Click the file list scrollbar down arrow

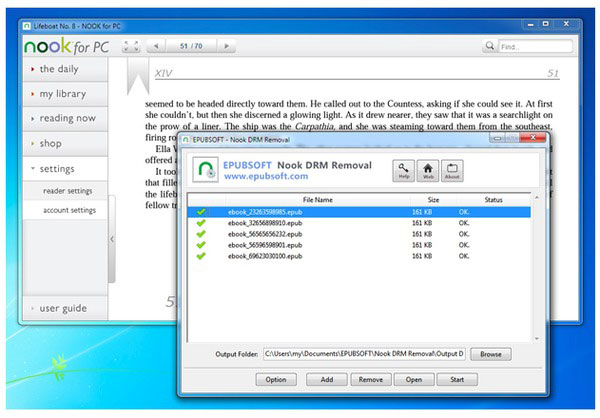(x=536, y=339)
